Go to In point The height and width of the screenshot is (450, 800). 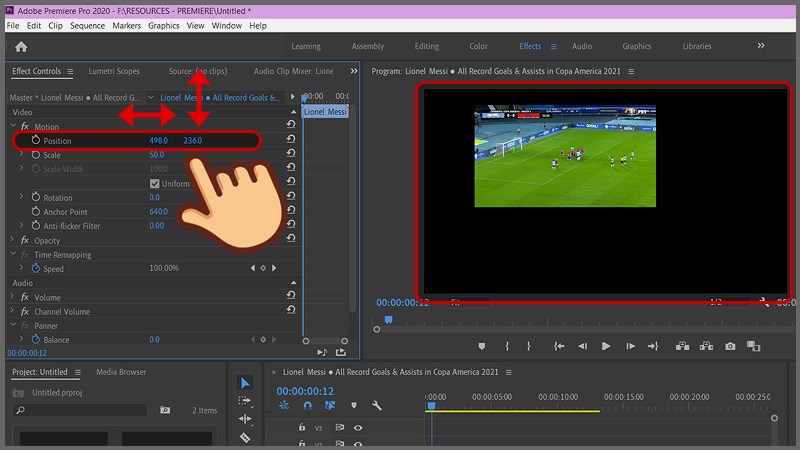[x=559, y=346]
